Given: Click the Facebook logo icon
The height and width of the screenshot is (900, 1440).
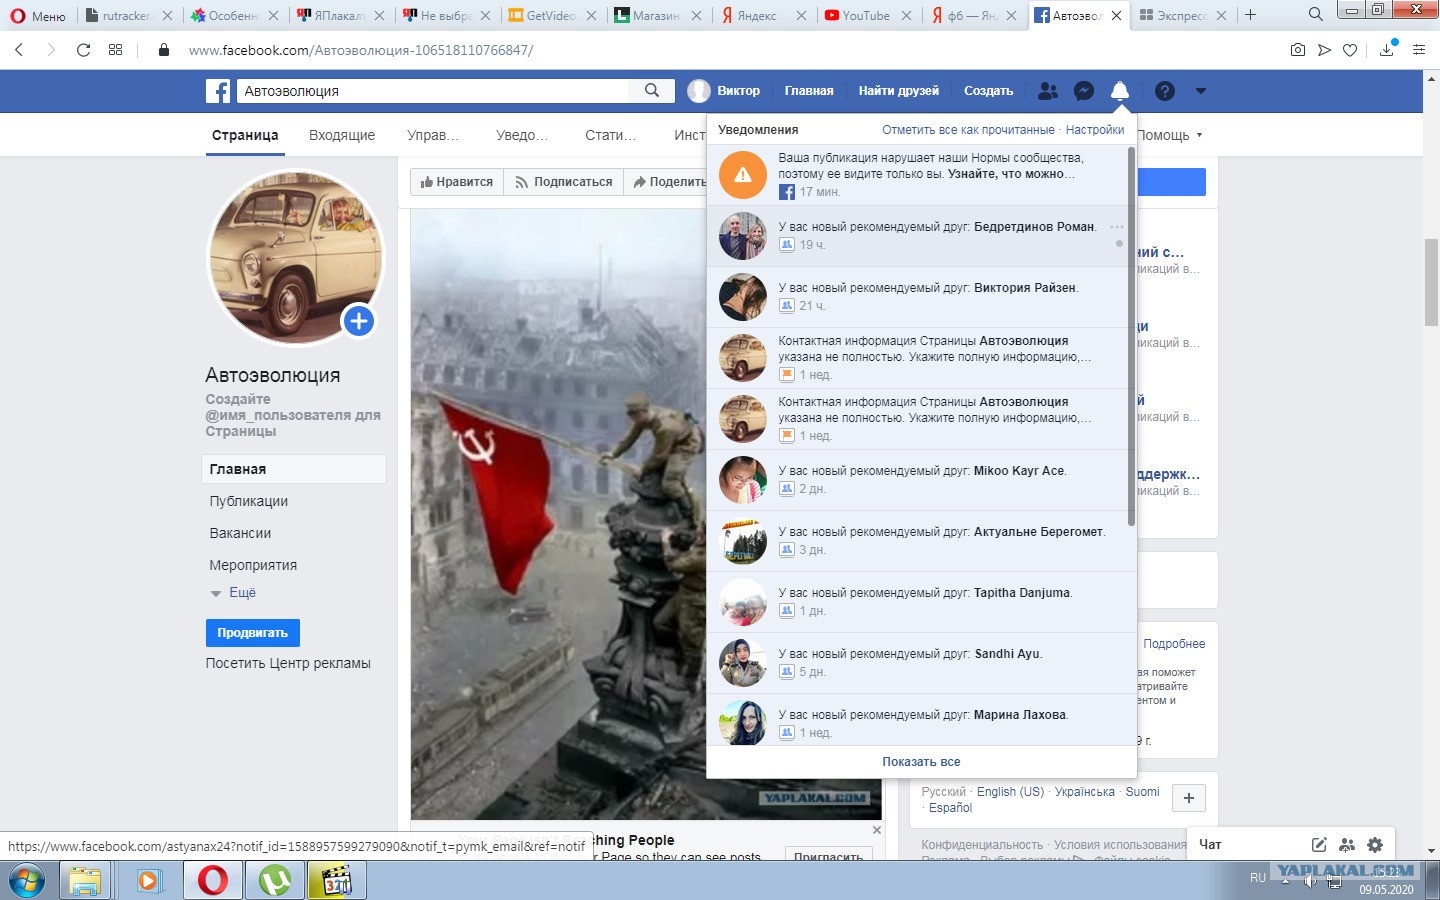Looking at the screenshot, I should pos(218,91).
